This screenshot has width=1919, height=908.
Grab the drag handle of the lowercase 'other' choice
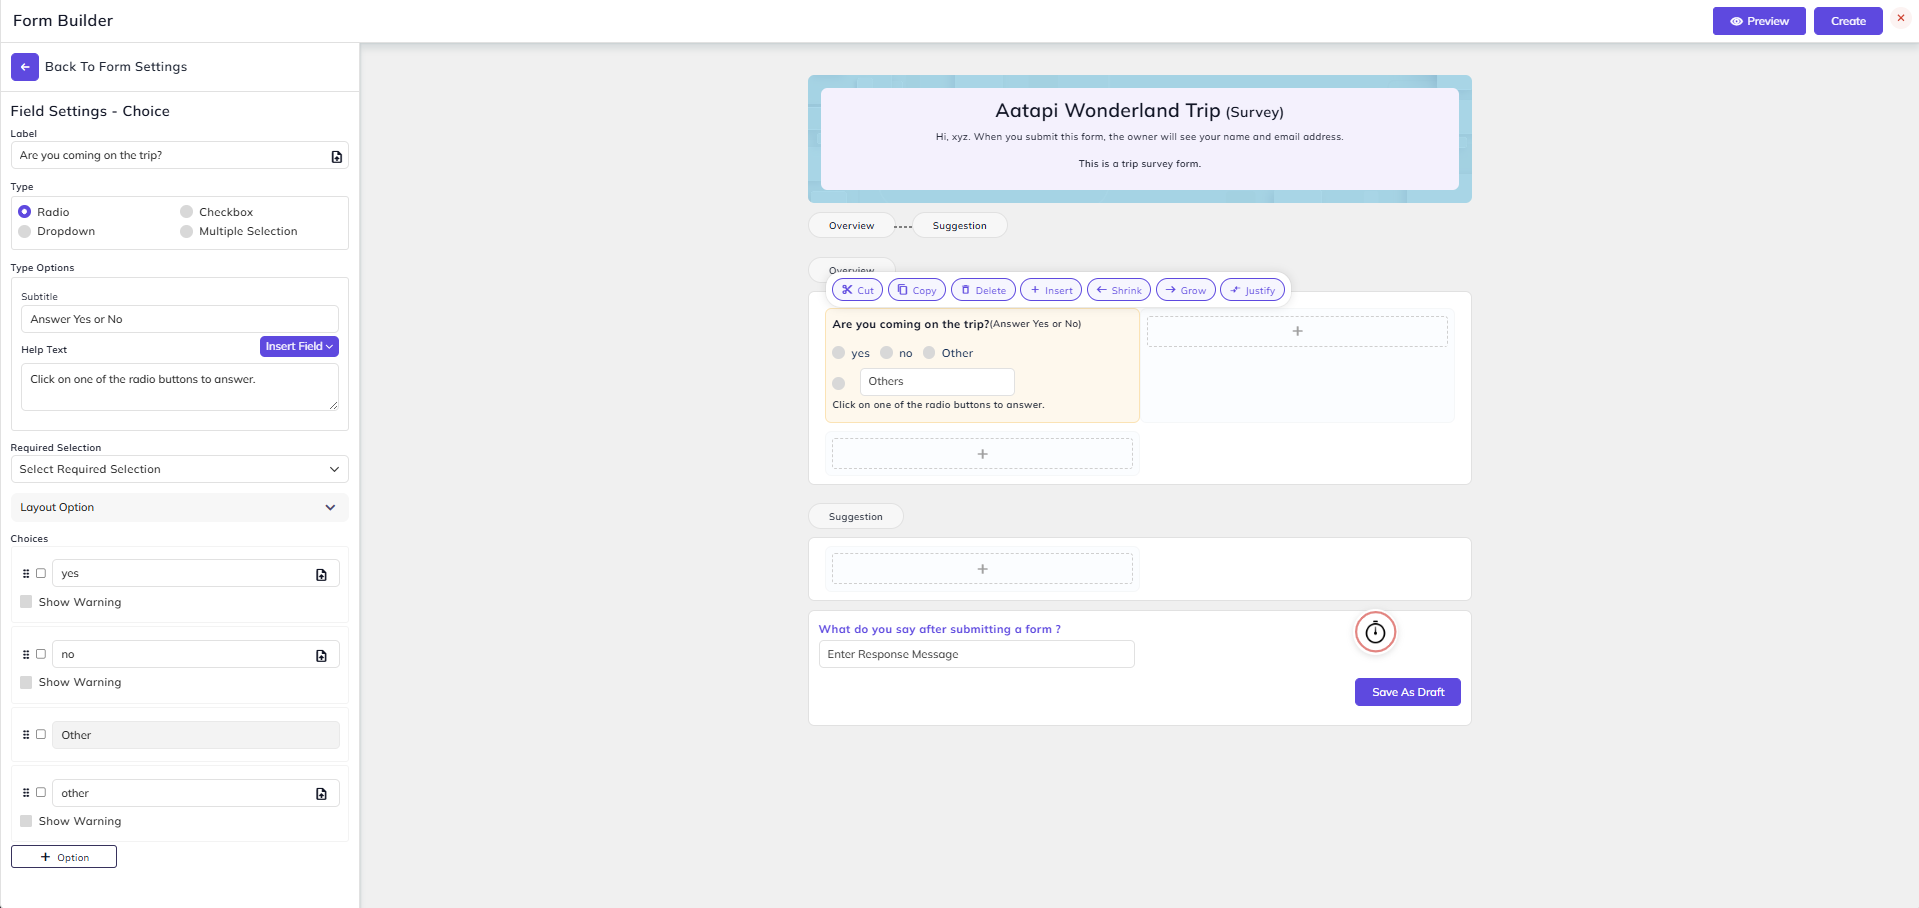[26, 793]
